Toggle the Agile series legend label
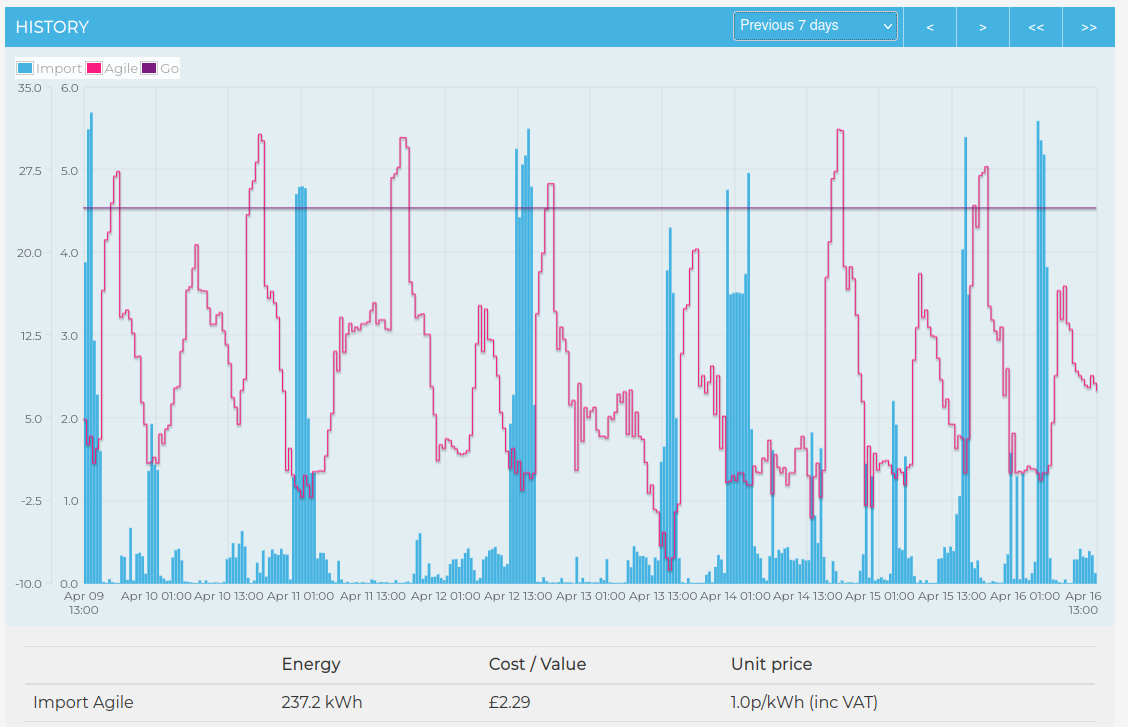Screen dimensions: 1128x727 point(121,69)
